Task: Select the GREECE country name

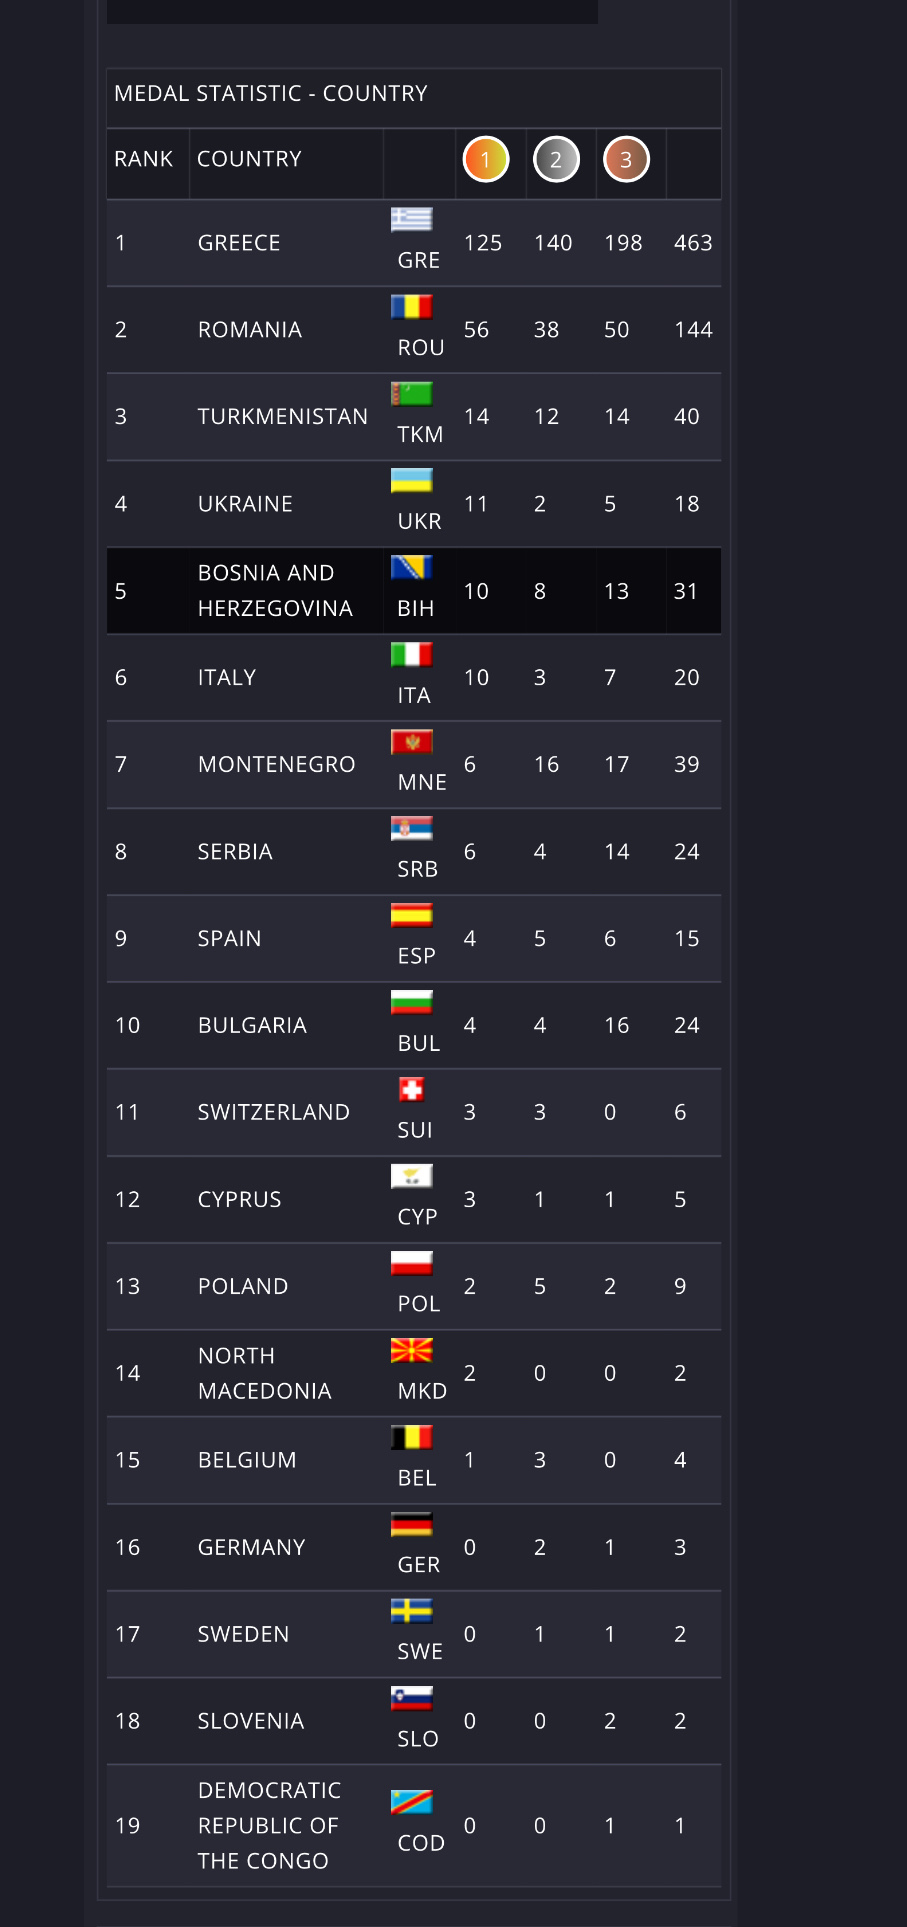Action: (x=239, y=243)
